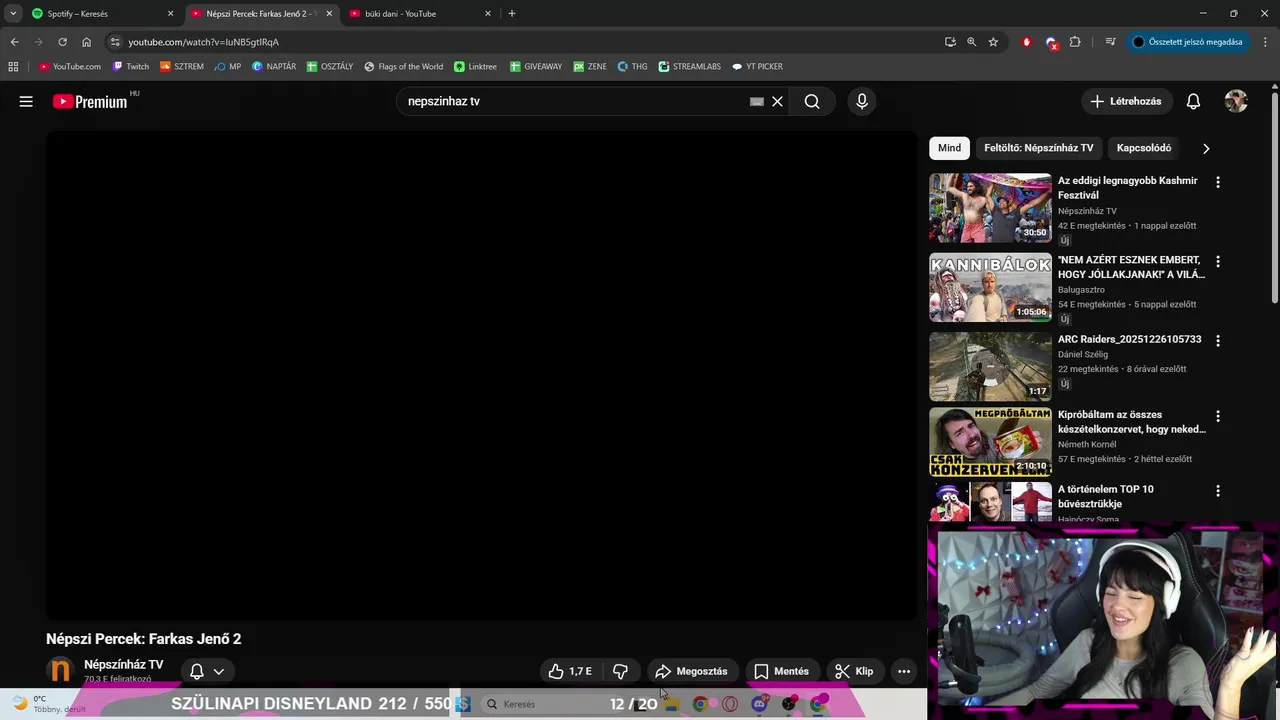Viewport: 1280px width, 720px height.
Task: Open the zoom magnifier in the address bar
Action: 971,42
